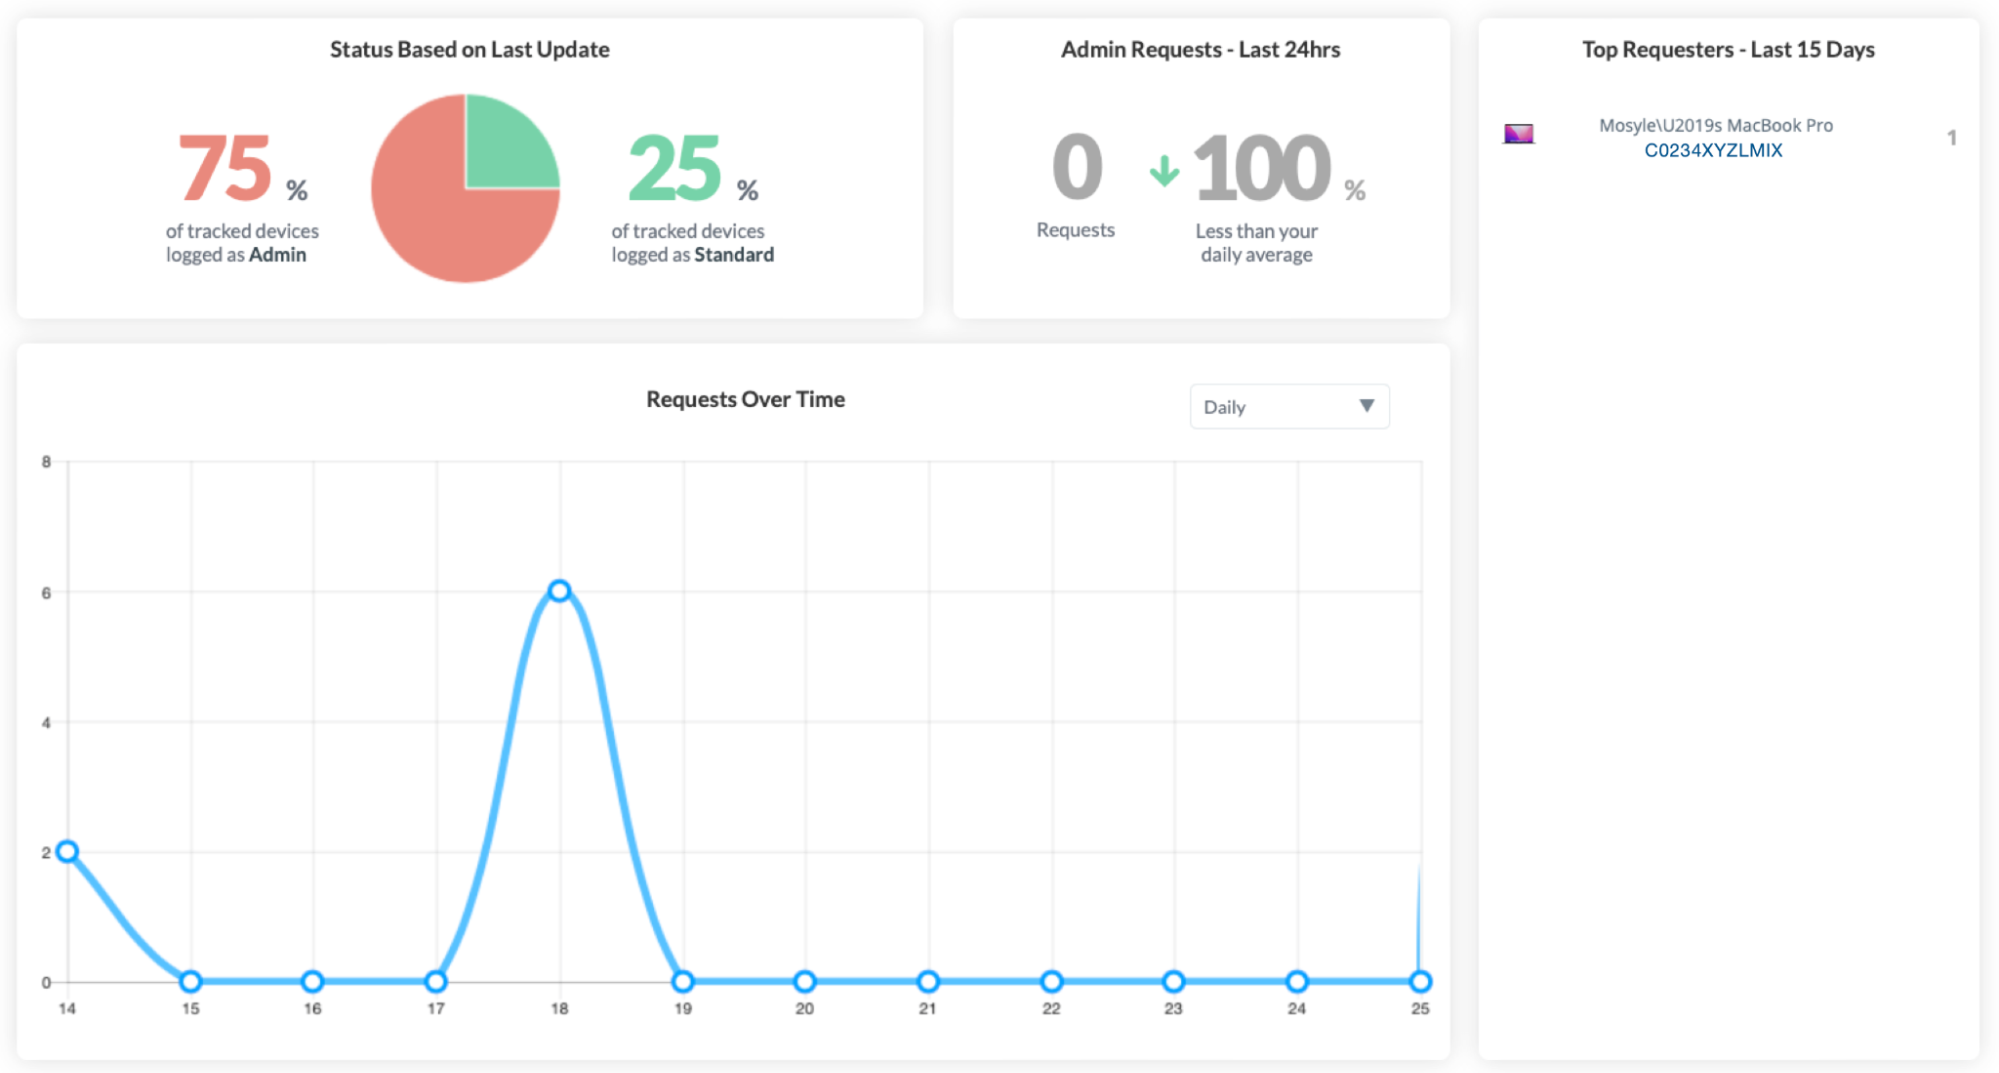This screenshot has height=1073, width=1999.
Task: Click the data point on day 17
Action: 436,982
